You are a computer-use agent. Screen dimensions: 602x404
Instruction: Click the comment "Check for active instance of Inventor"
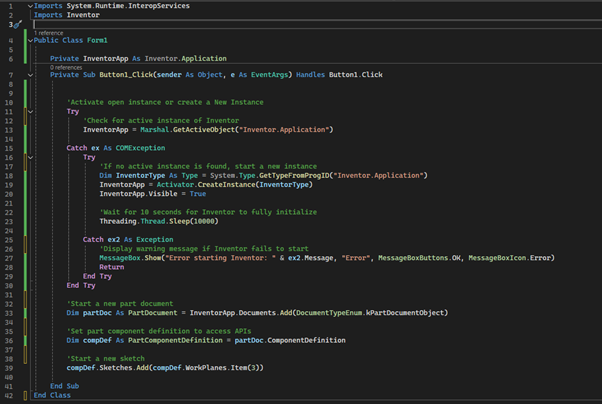coord(161,121)
